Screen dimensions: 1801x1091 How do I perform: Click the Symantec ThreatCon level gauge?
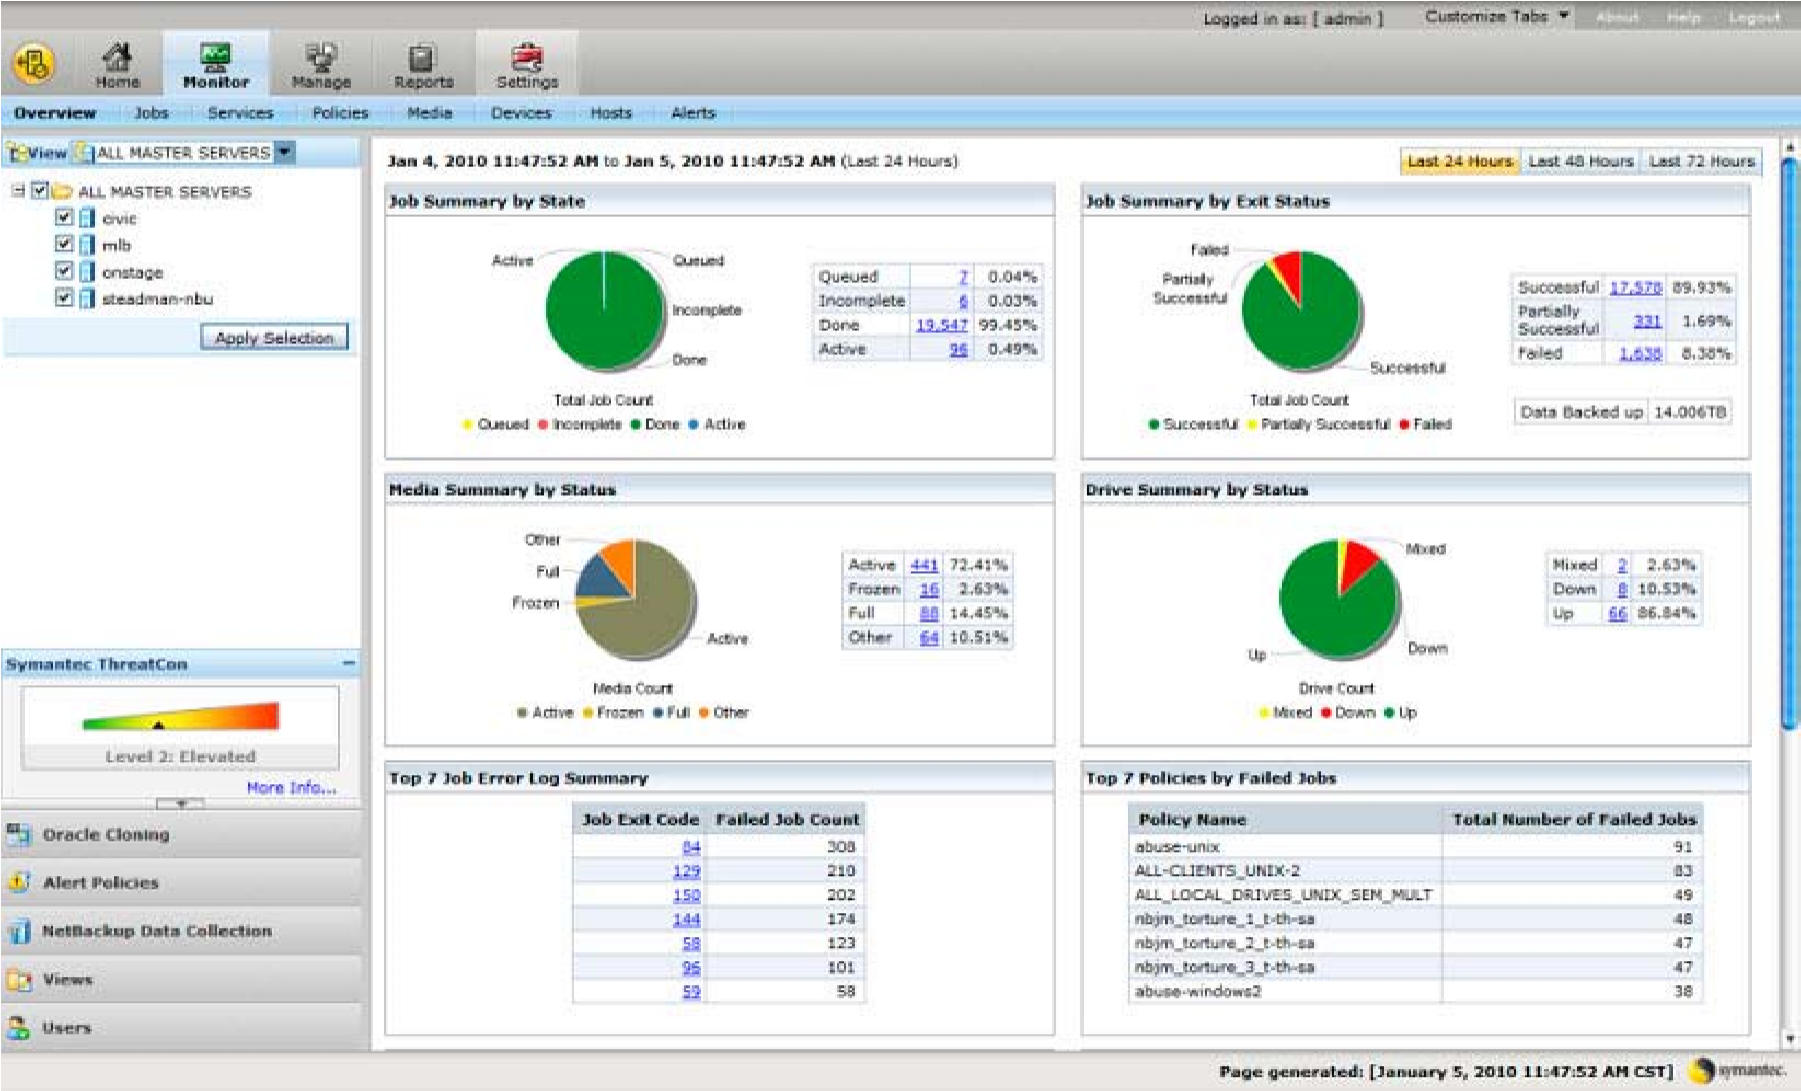pyautogui.click(x=181, y=717)
